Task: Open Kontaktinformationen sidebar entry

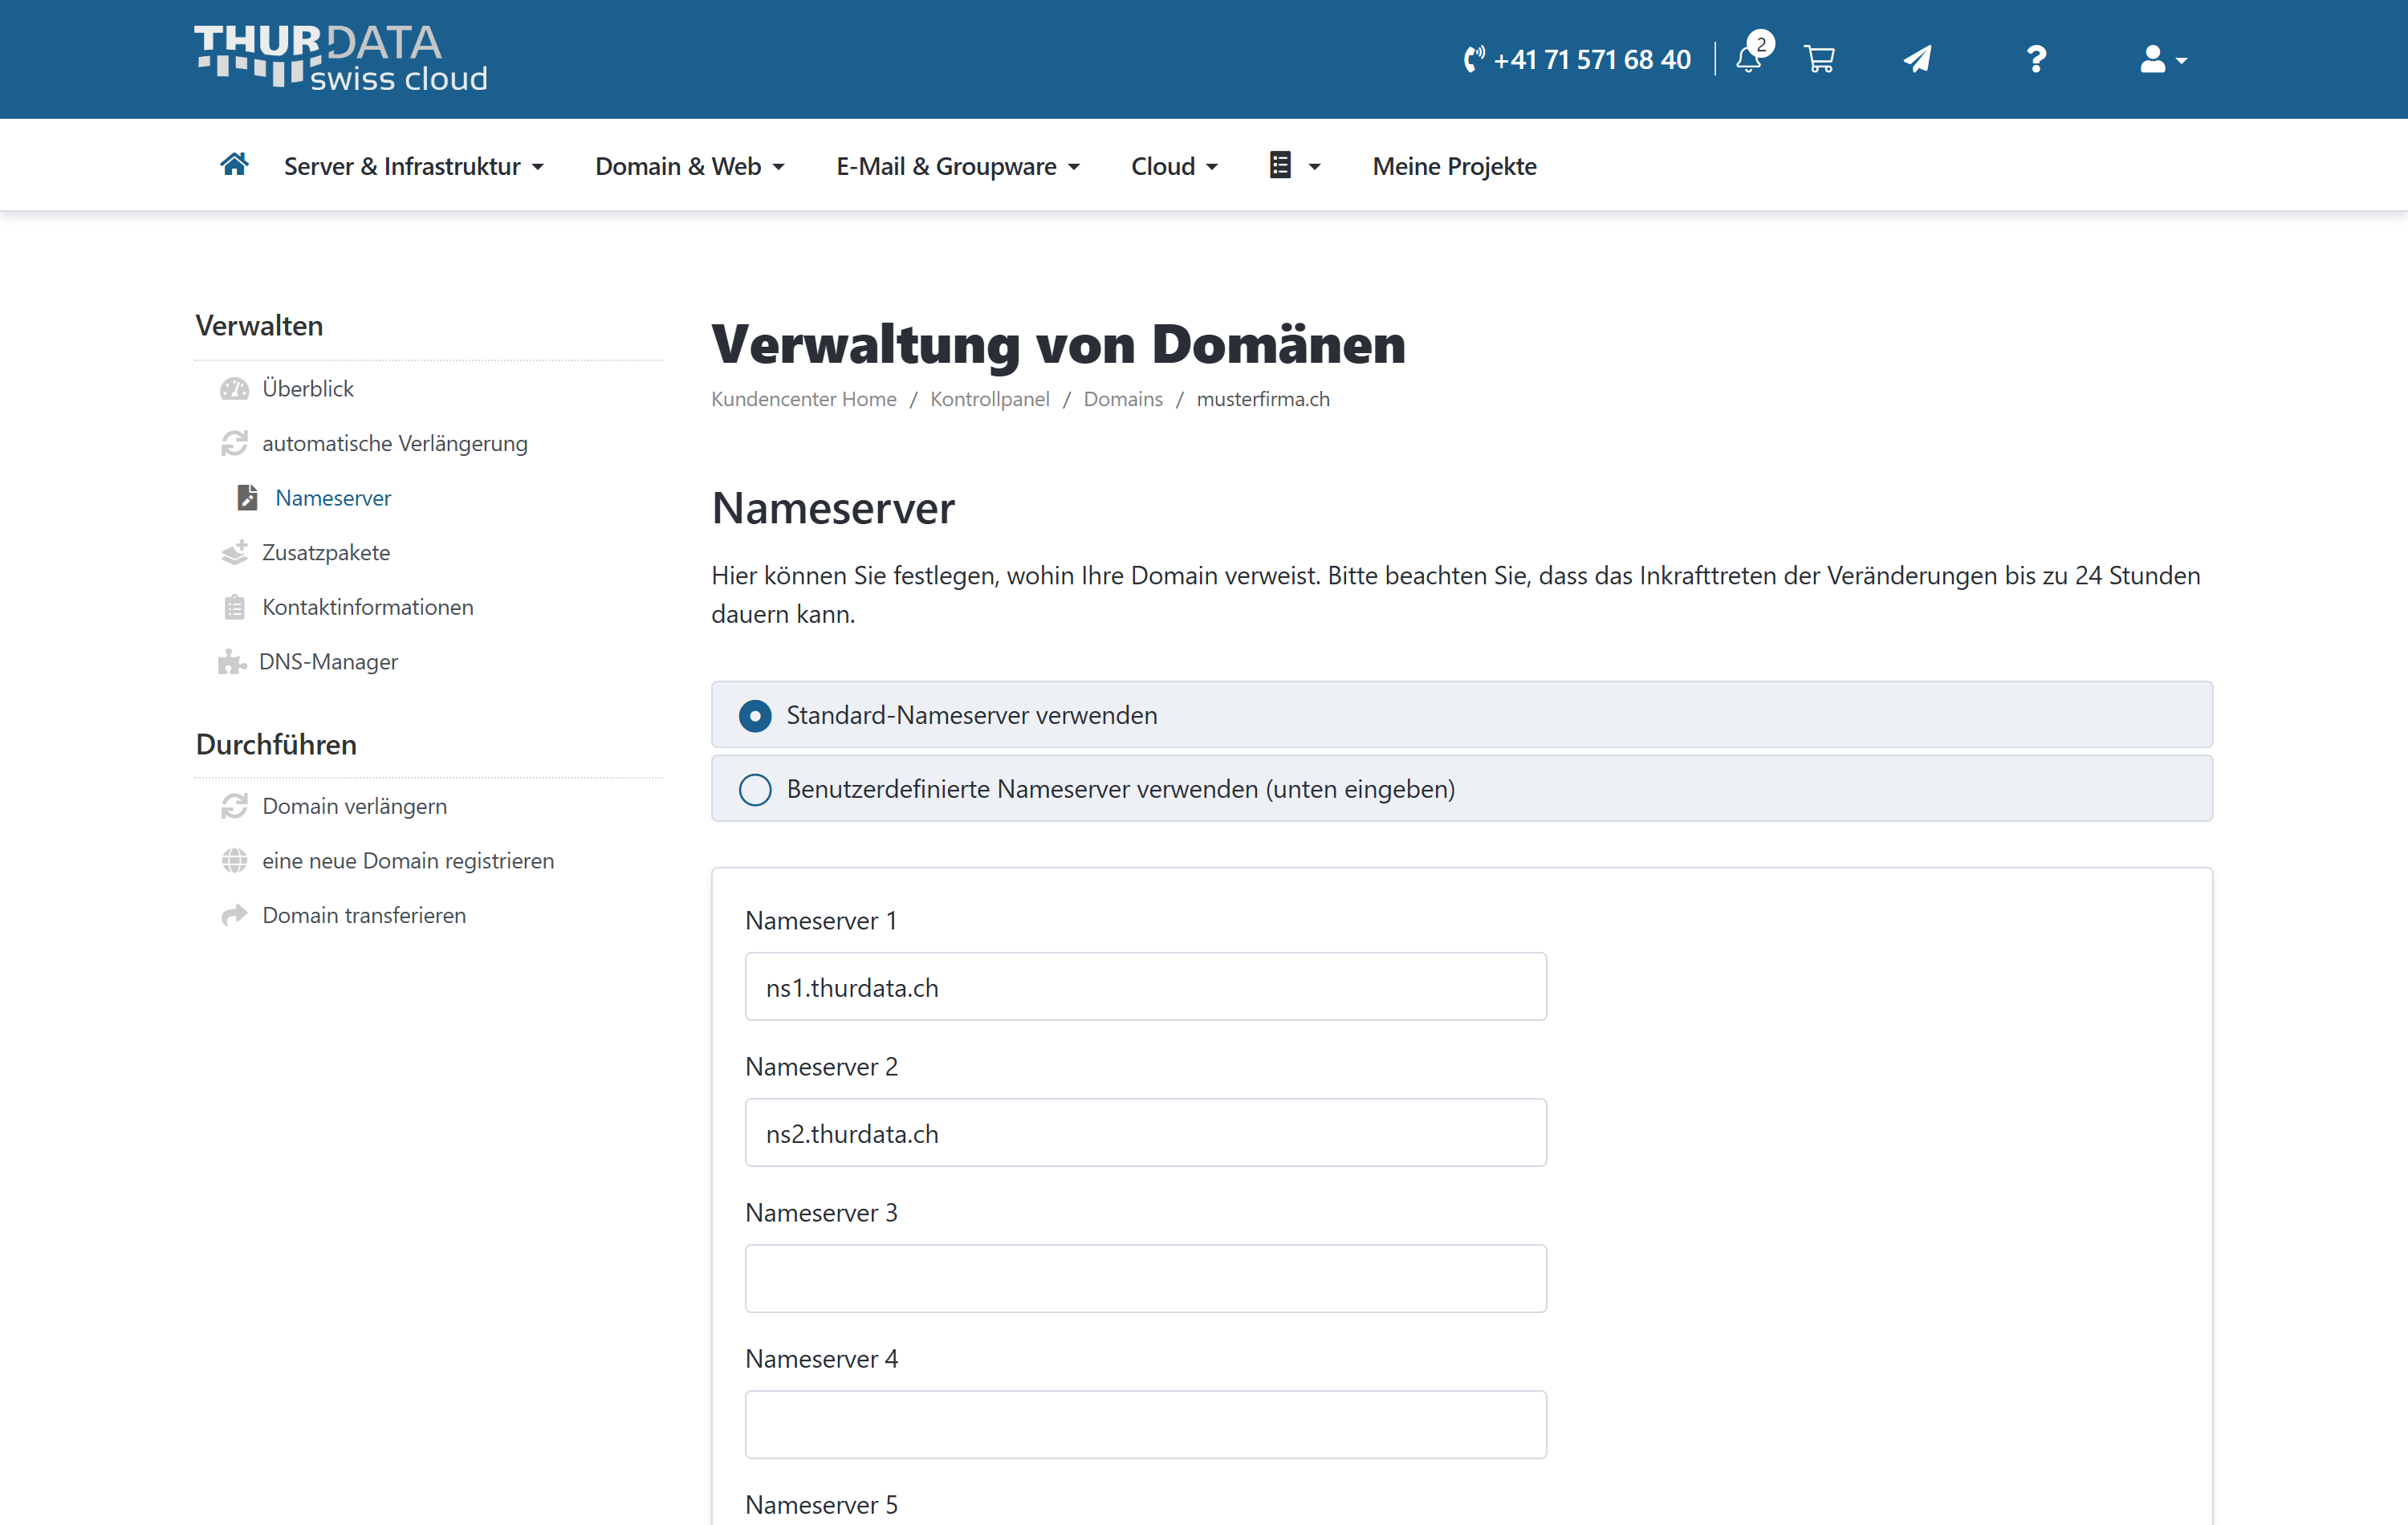Action: pos(368,607)
